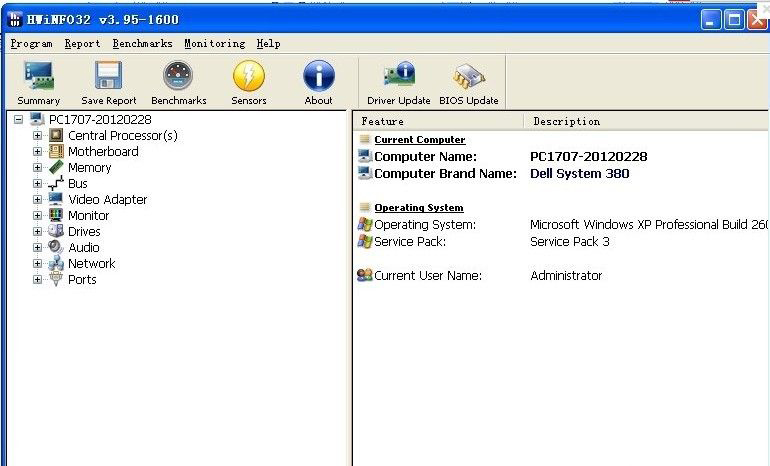
Task: Expand the Memory node
Action: pos(37,167)
